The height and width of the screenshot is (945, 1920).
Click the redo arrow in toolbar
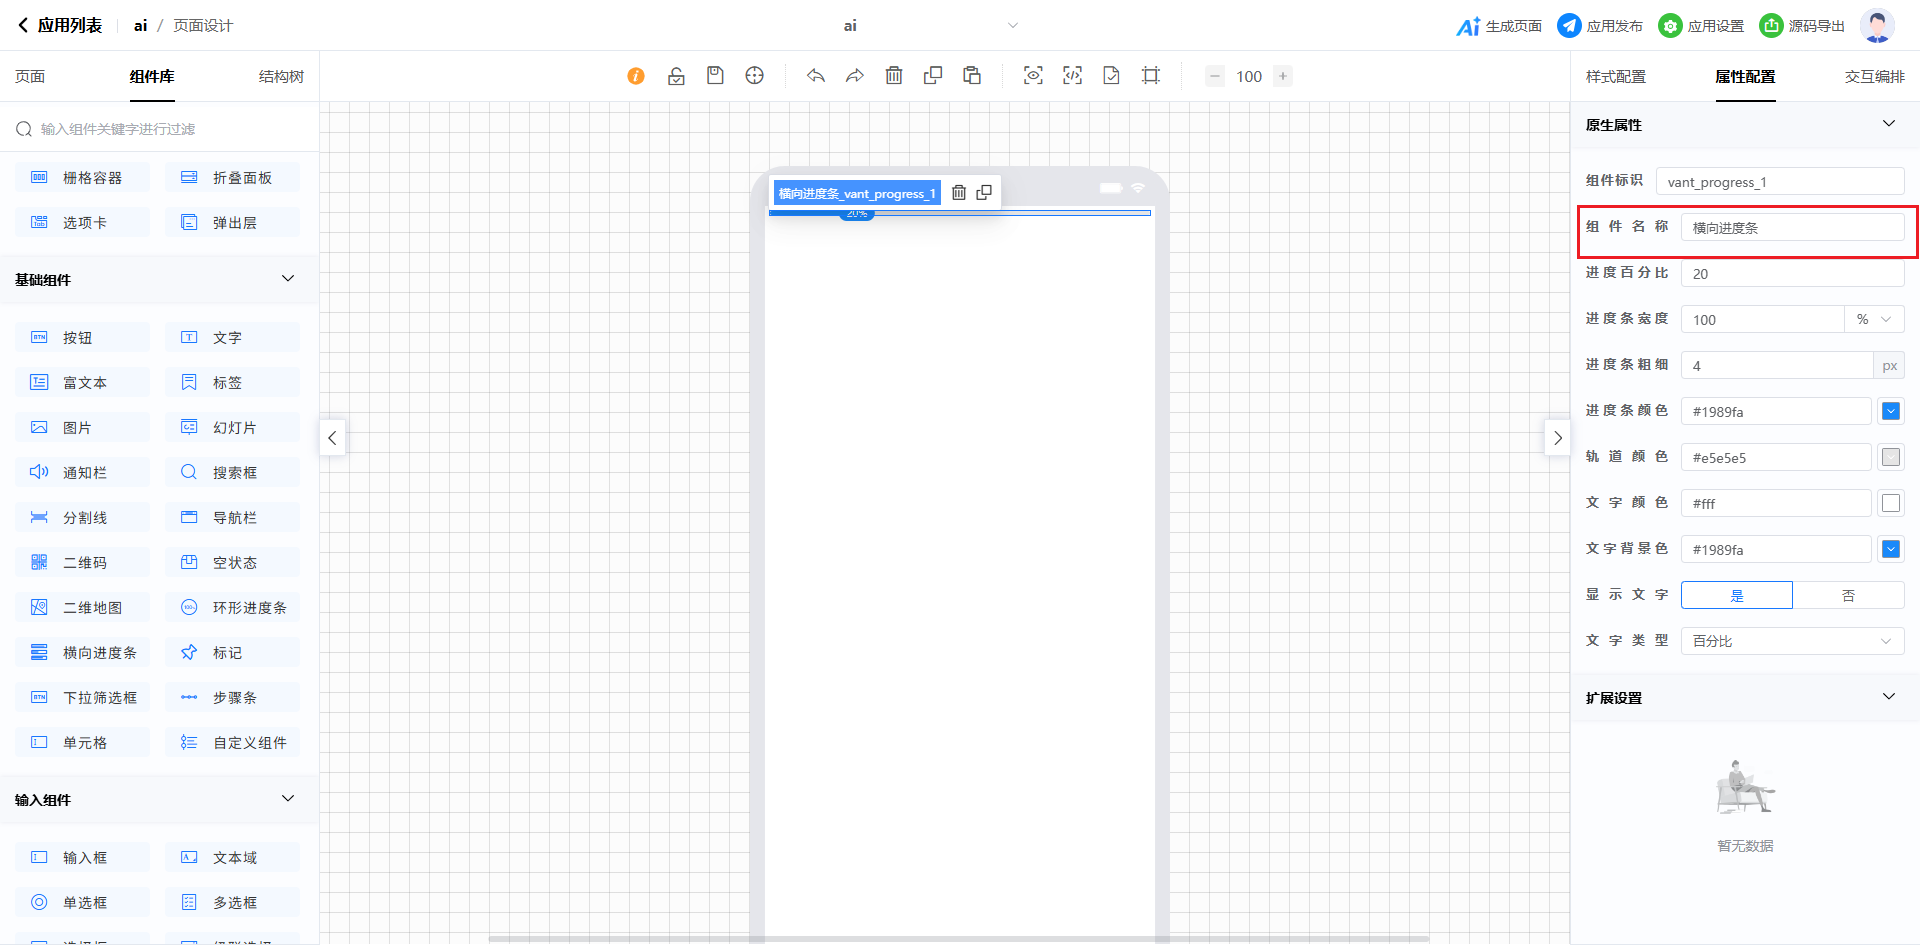855,76
